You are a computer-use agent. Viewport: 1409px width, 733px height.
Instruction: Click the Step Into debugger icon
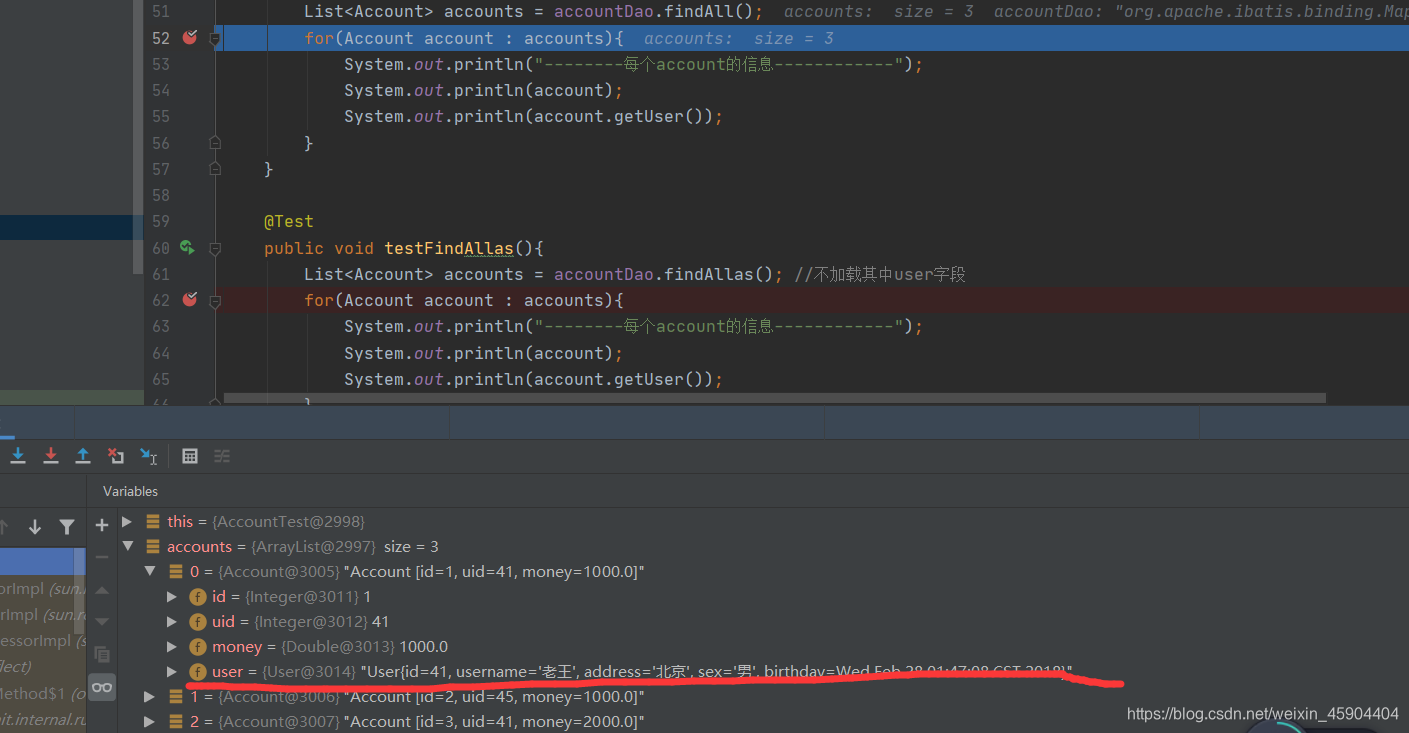(x=17, y=456)
